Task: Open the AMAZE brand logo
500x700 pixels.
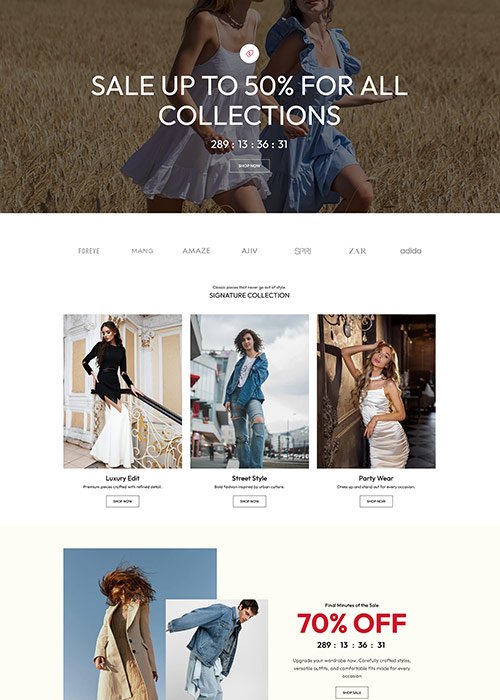Action: tap(196, 251)
